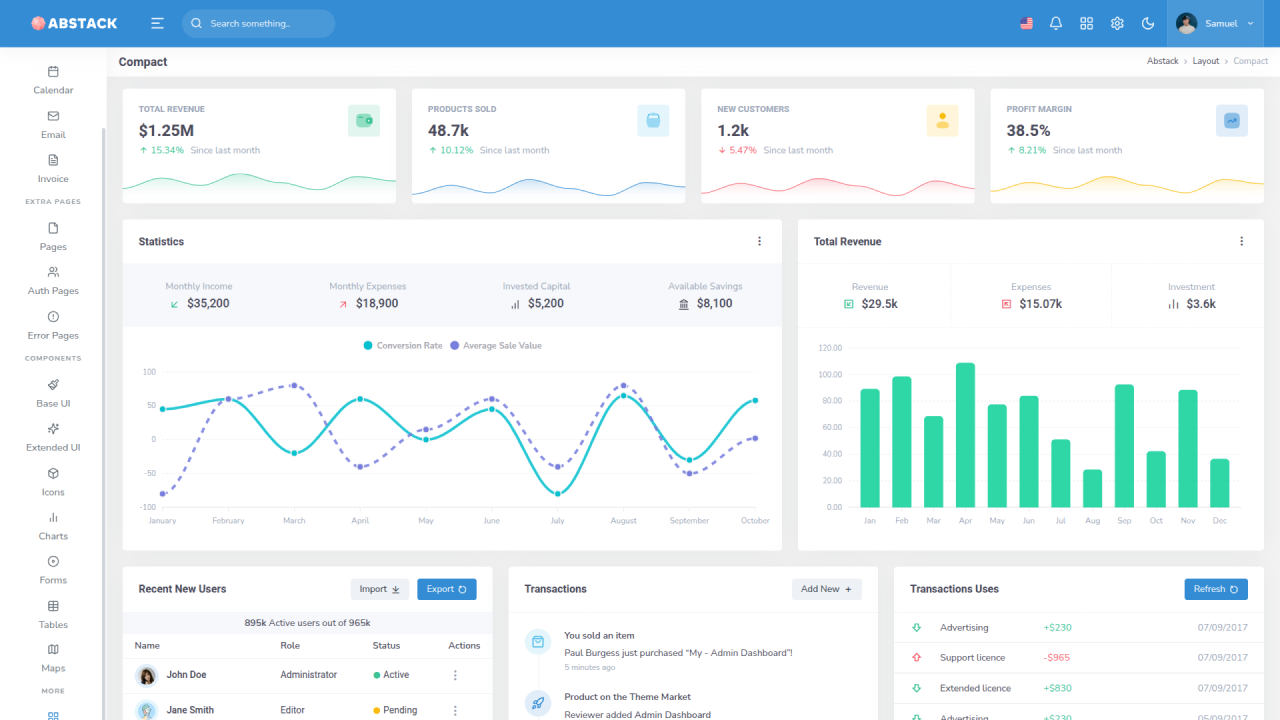This screenshot has width=1280, height=720.
Task: Open the Extended UI sidebar icon
Action: click(53, 429)
